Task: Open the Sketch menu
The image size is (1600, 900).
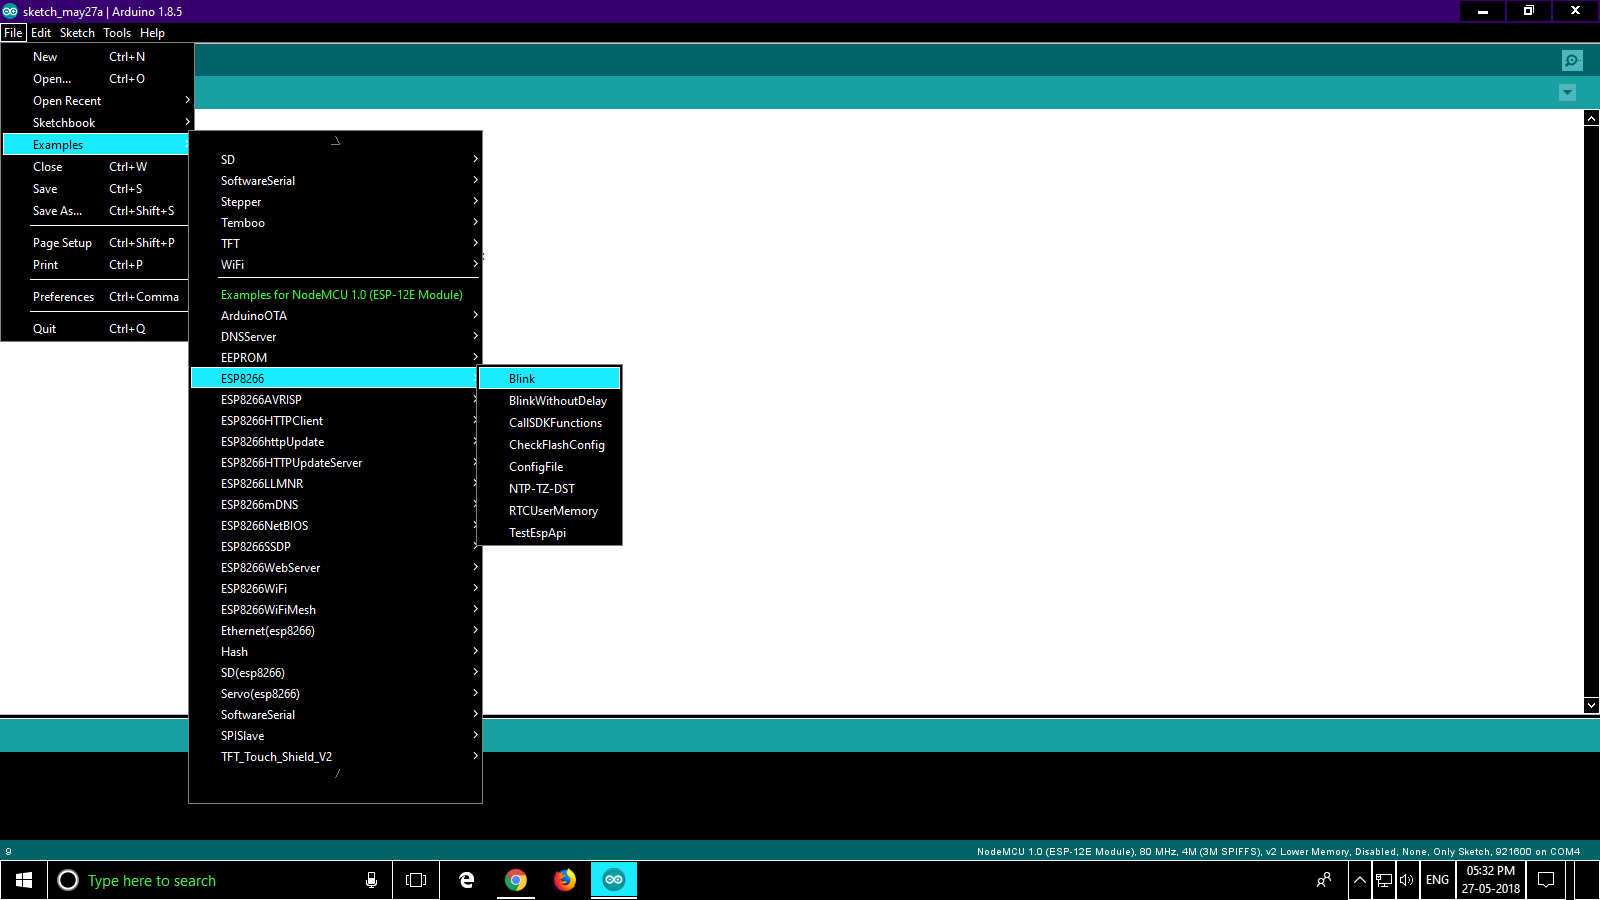Action: 77,33
